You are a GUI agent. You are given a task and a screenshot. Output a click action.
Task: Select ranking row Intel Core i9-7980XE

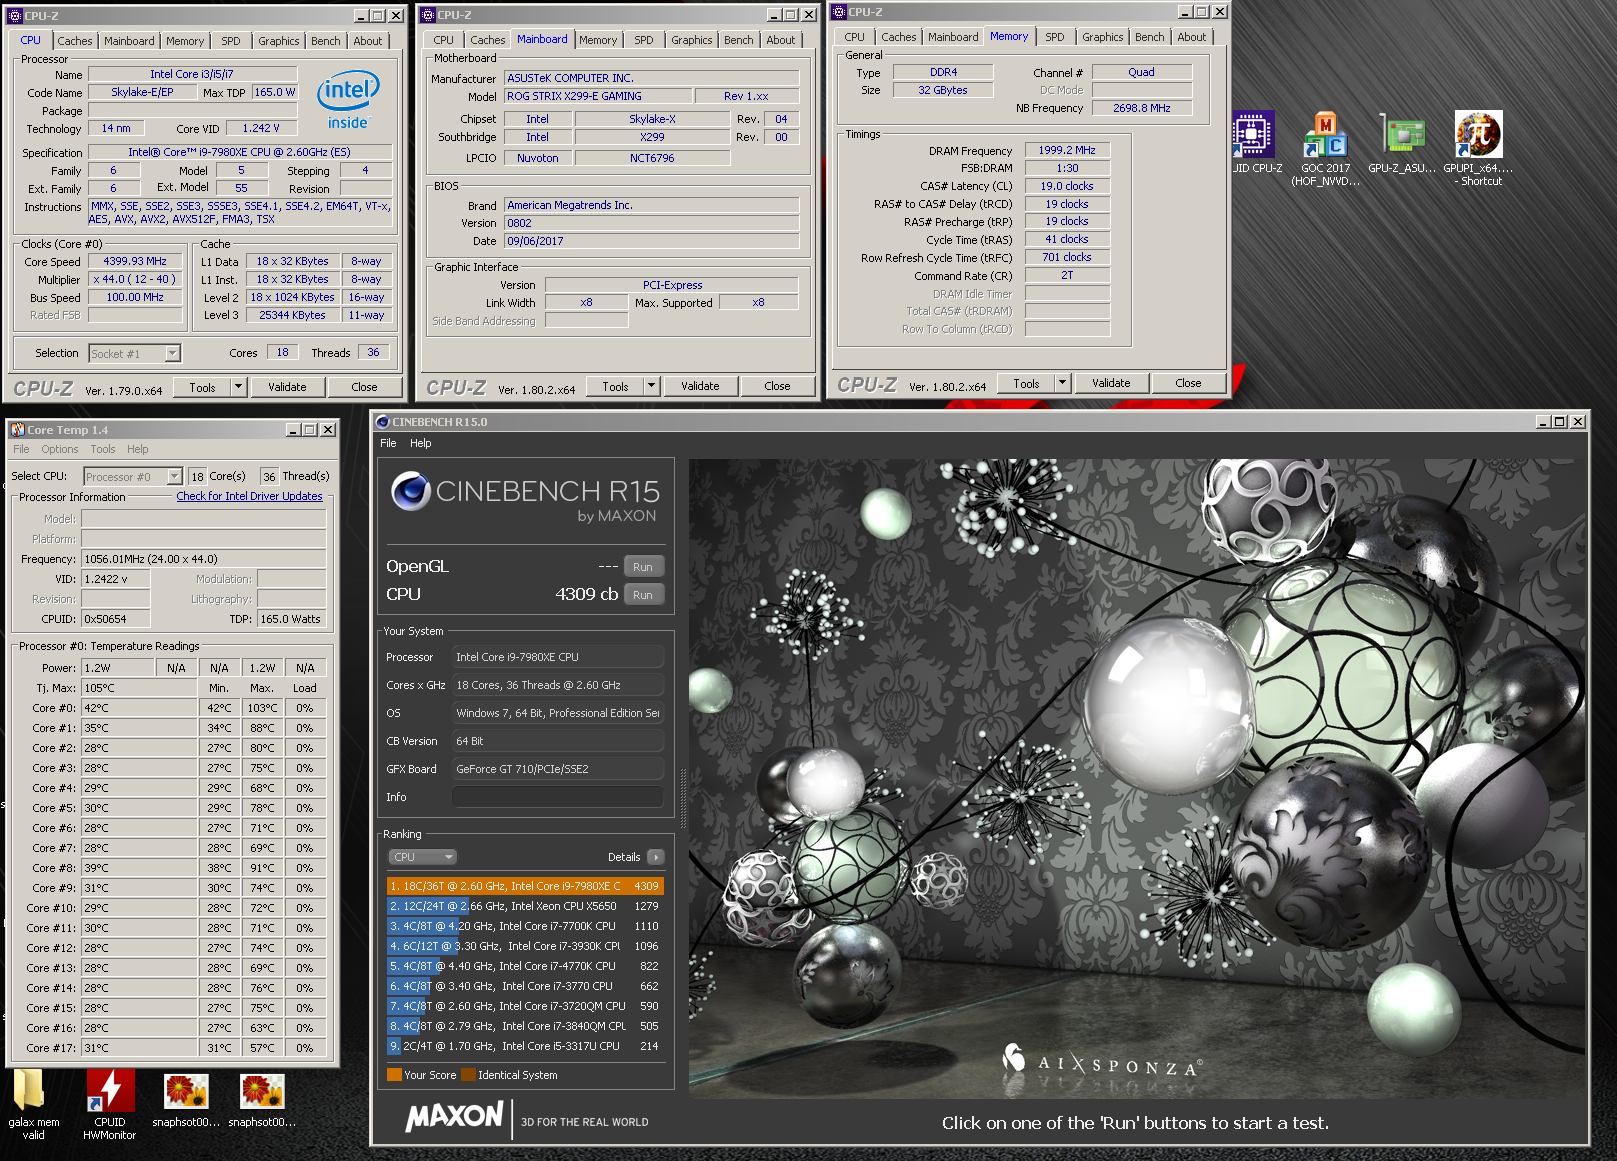tap(525, 886)
